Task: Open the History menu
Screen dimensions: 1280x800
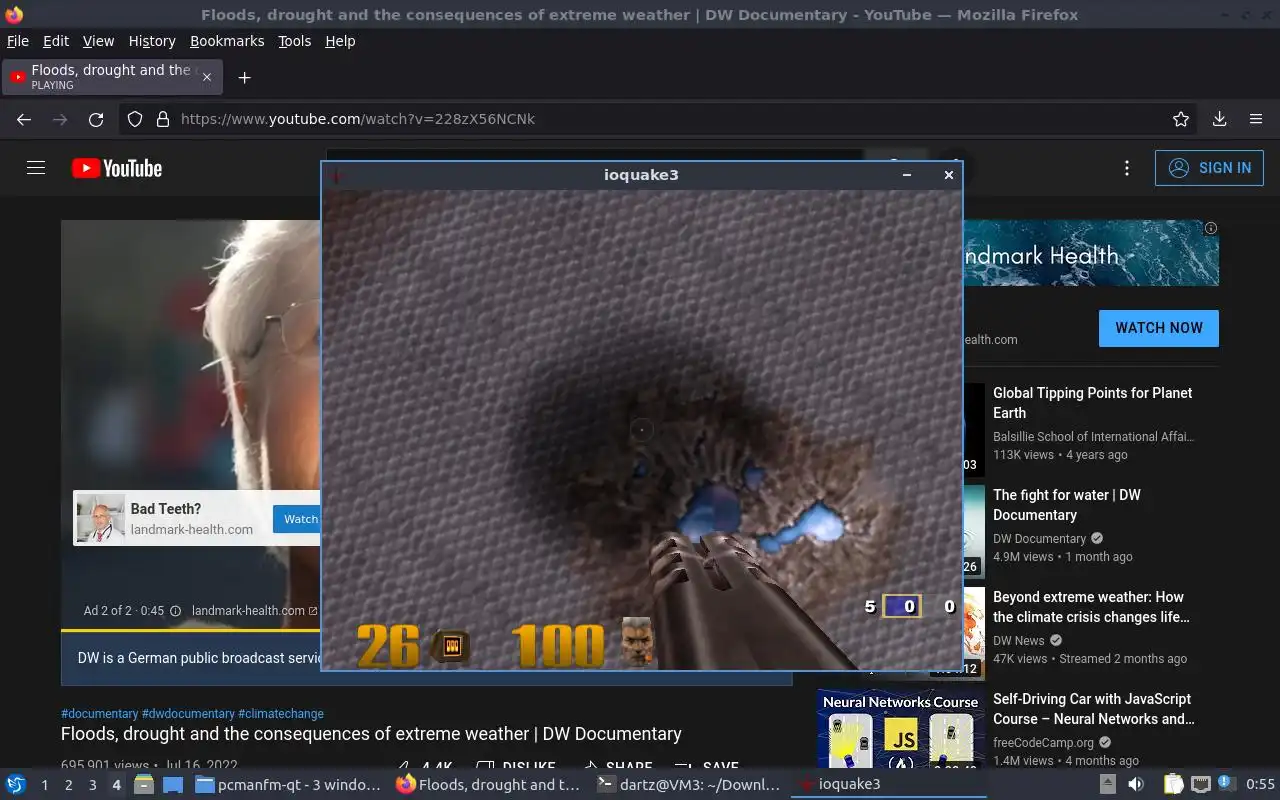Action: click(152, 41)
